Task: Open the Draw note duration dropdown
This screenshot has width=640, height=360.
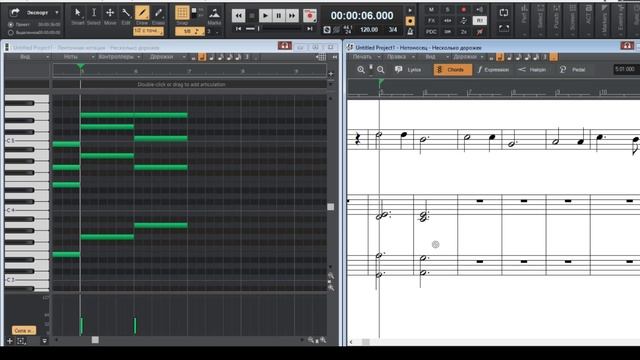Action: coord(149,31)
